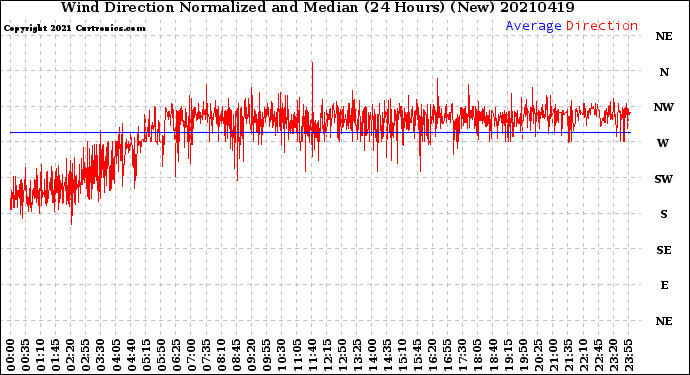The height and width of the screenshot is (375, 690).
Task: Click the '04:40' time label
Action: [x=131, y=355]
